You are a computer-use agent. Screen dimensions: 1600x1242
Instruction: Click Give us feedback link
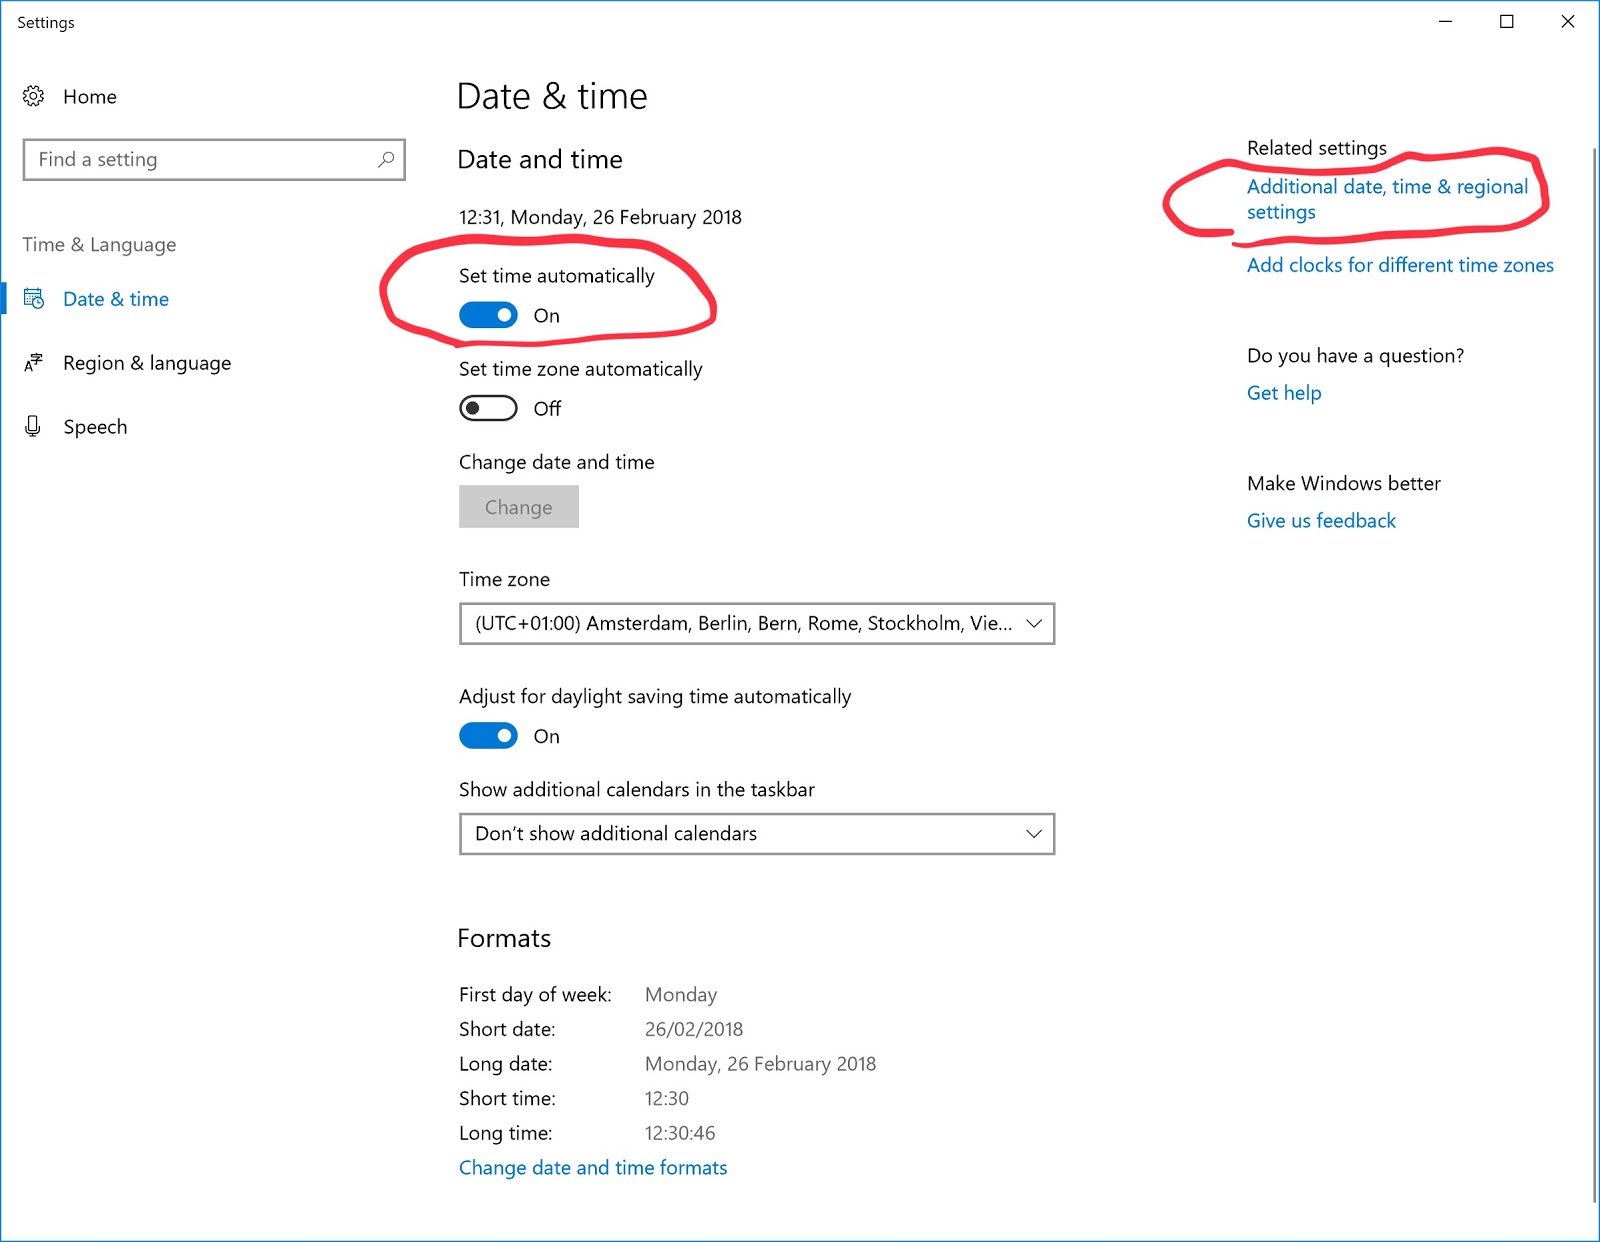click(x=1321, y=521)
